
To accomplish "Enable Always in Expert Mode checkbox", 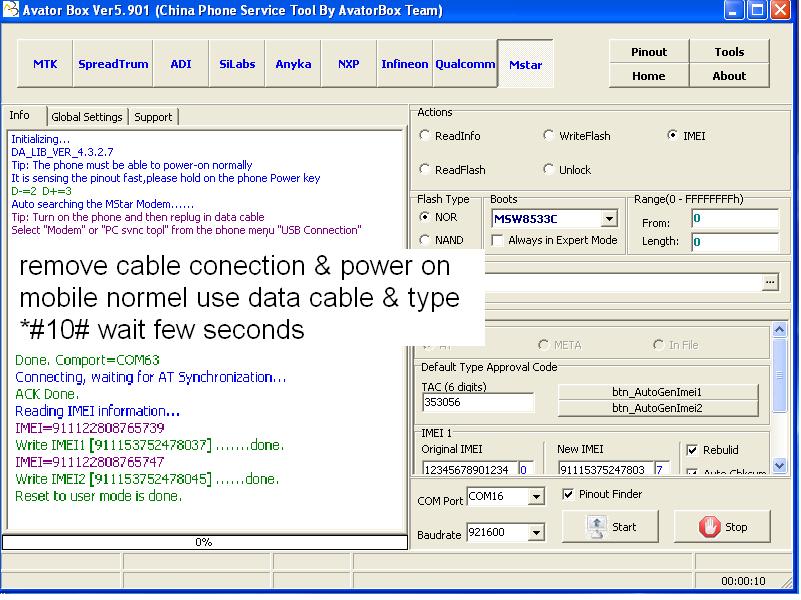I will click(x=497, y=240).
